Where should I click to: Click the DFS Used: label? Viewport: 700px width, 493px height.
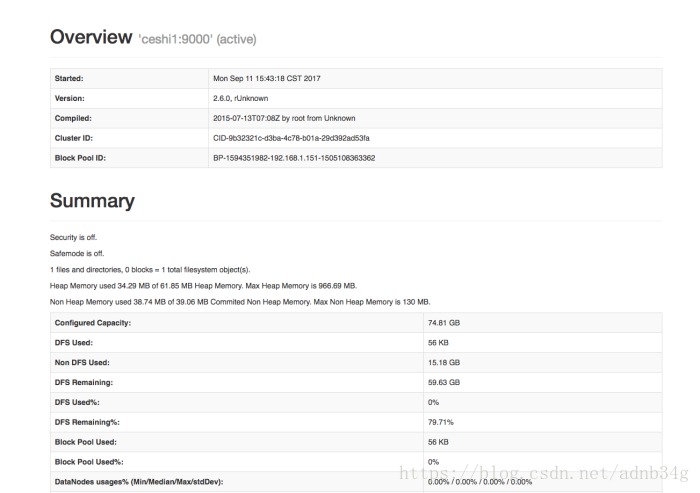(x=74, y=343)
